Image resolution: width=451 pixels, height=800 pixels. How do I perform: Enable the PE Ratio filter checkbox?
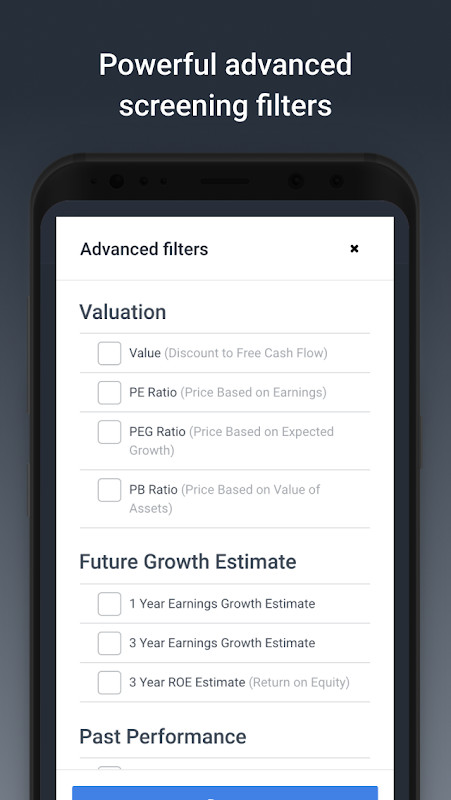point(109,392)
